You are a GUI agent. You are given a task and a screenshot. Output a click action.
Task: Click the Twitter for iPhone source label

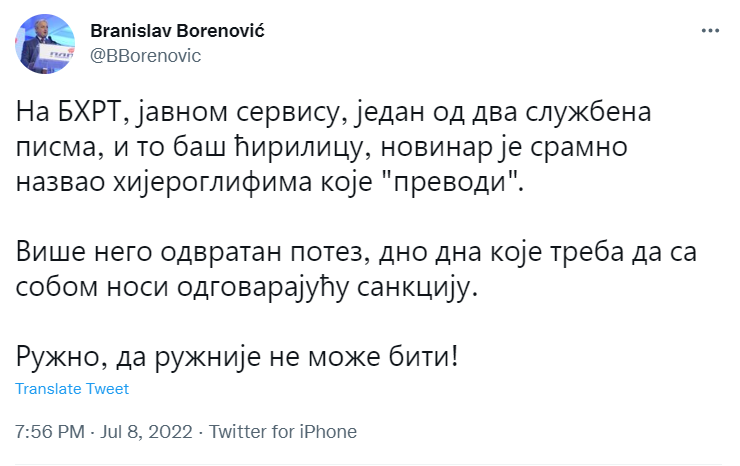click(x=283, y=432)
